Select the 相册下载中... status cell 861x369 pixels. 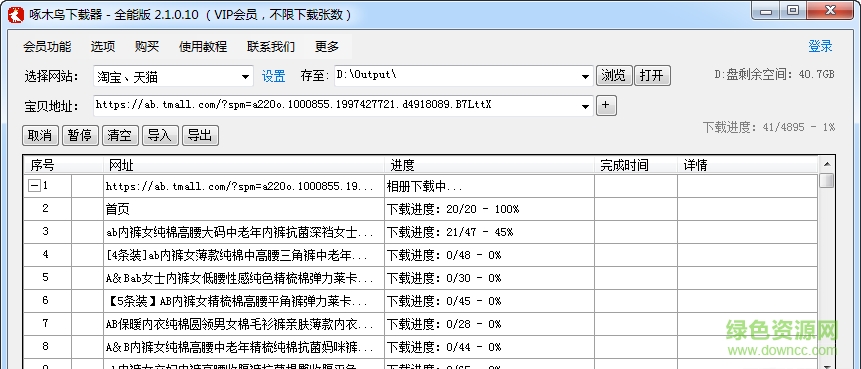pyautogui.click(x=489, y=186)
